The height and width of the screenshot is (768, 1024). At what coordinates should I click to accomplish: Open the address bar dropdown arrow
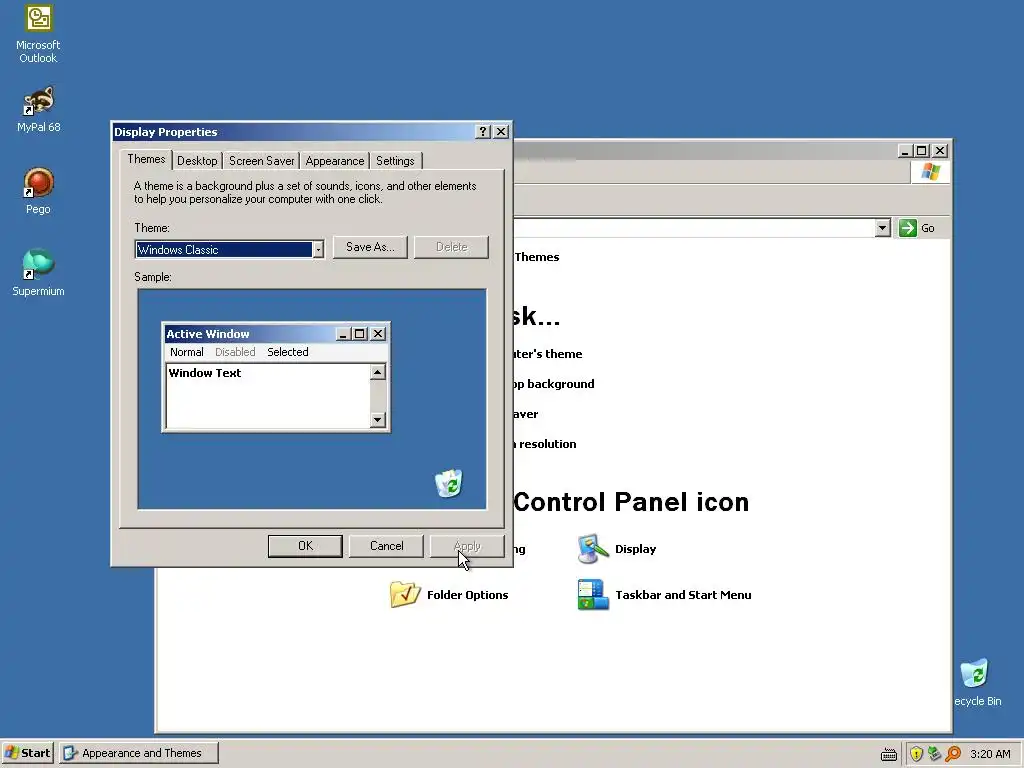(x=882, y=228)
